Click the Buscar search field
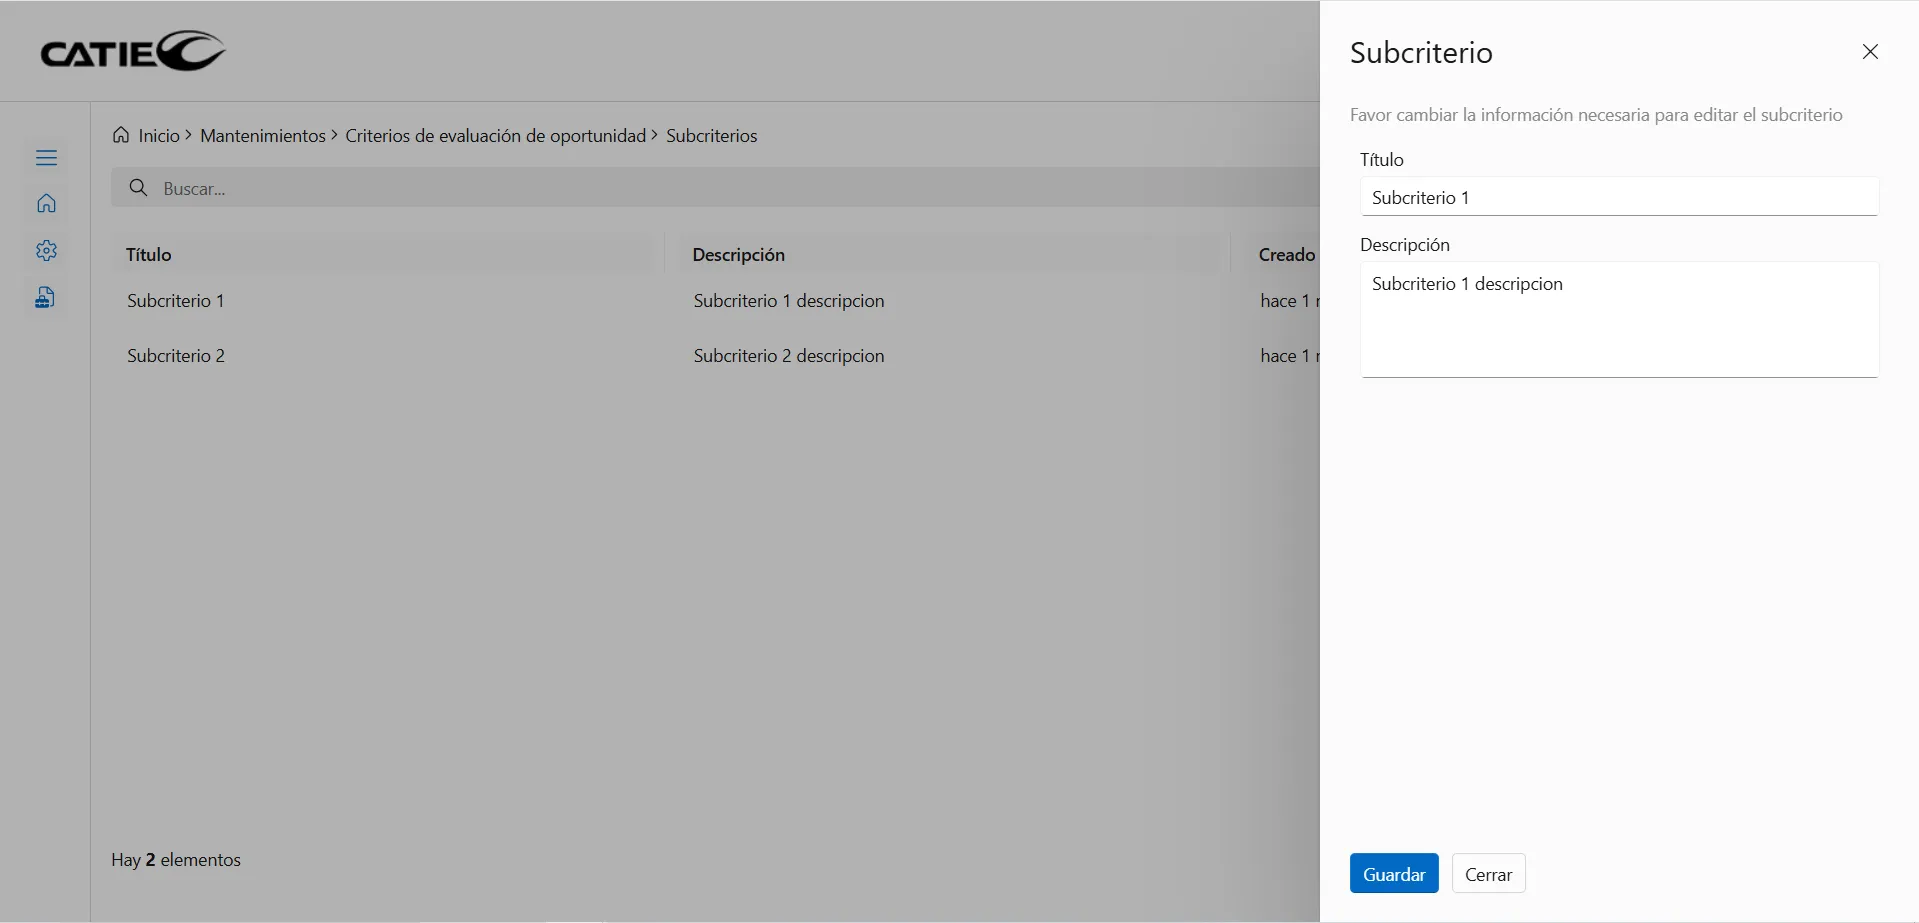 click(700, 188)
